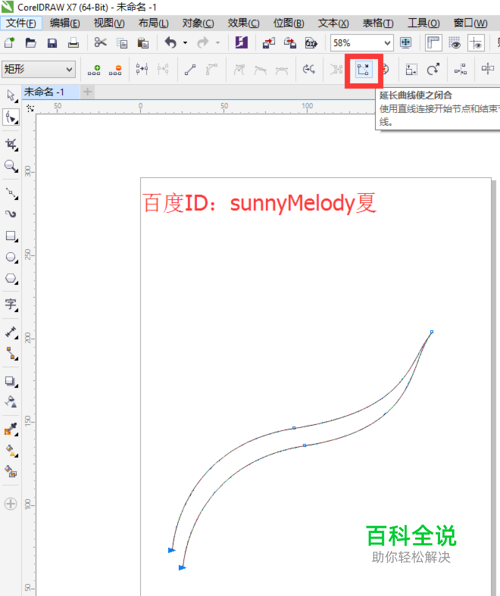This screenshot has width=500, height=596.
Task: Select the Ellipse tool
Action: coord(11,258)
